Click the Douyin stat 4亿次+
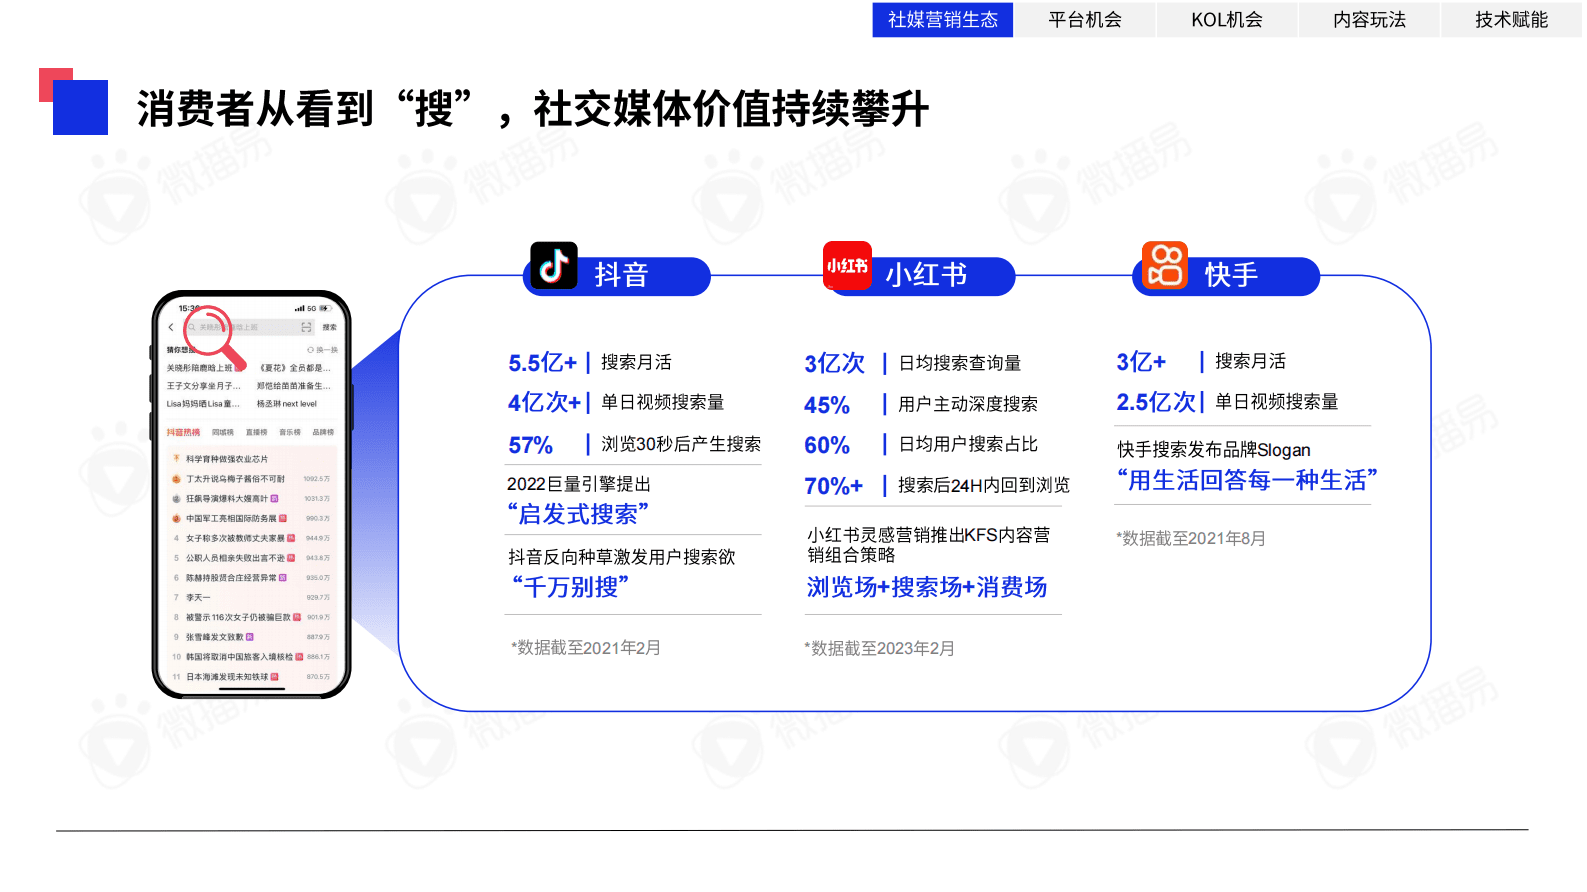Image resolution: width=1587 pixels, height=892 pixels. (545, 403)
